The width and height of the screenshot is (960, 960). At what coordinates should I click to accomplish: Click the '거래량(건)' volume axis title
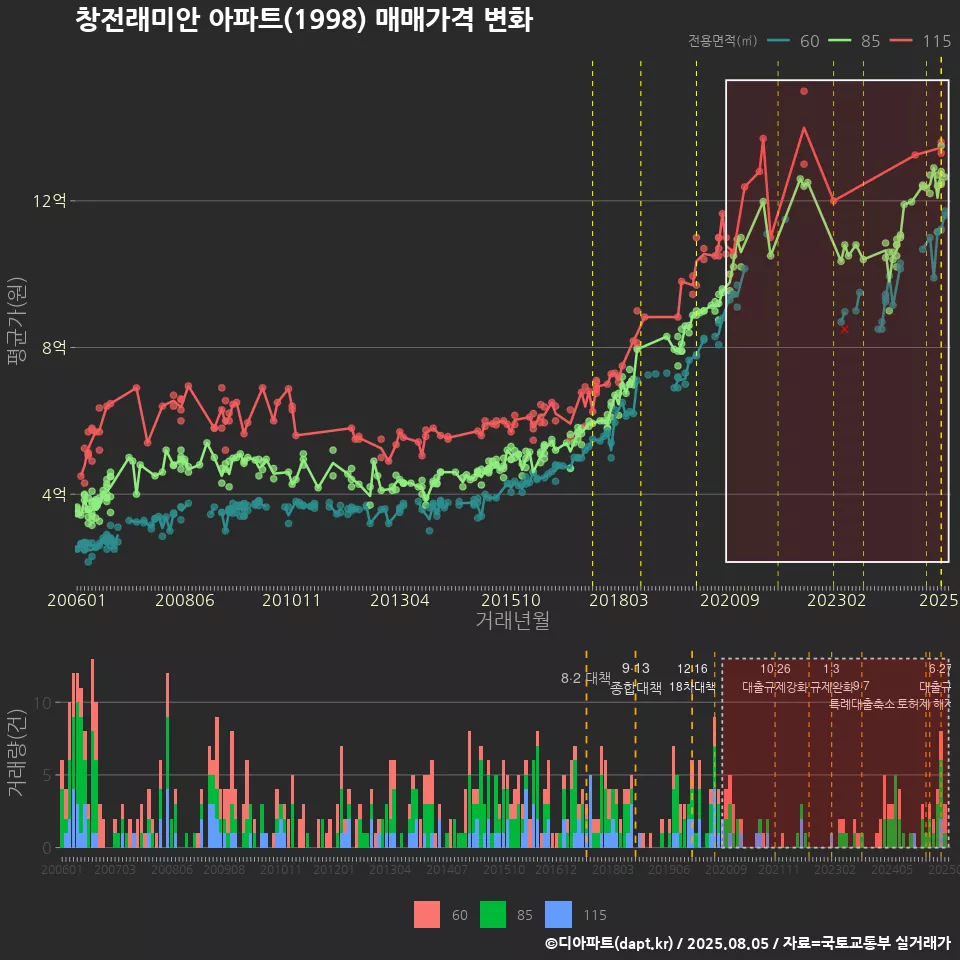point(17,752)
